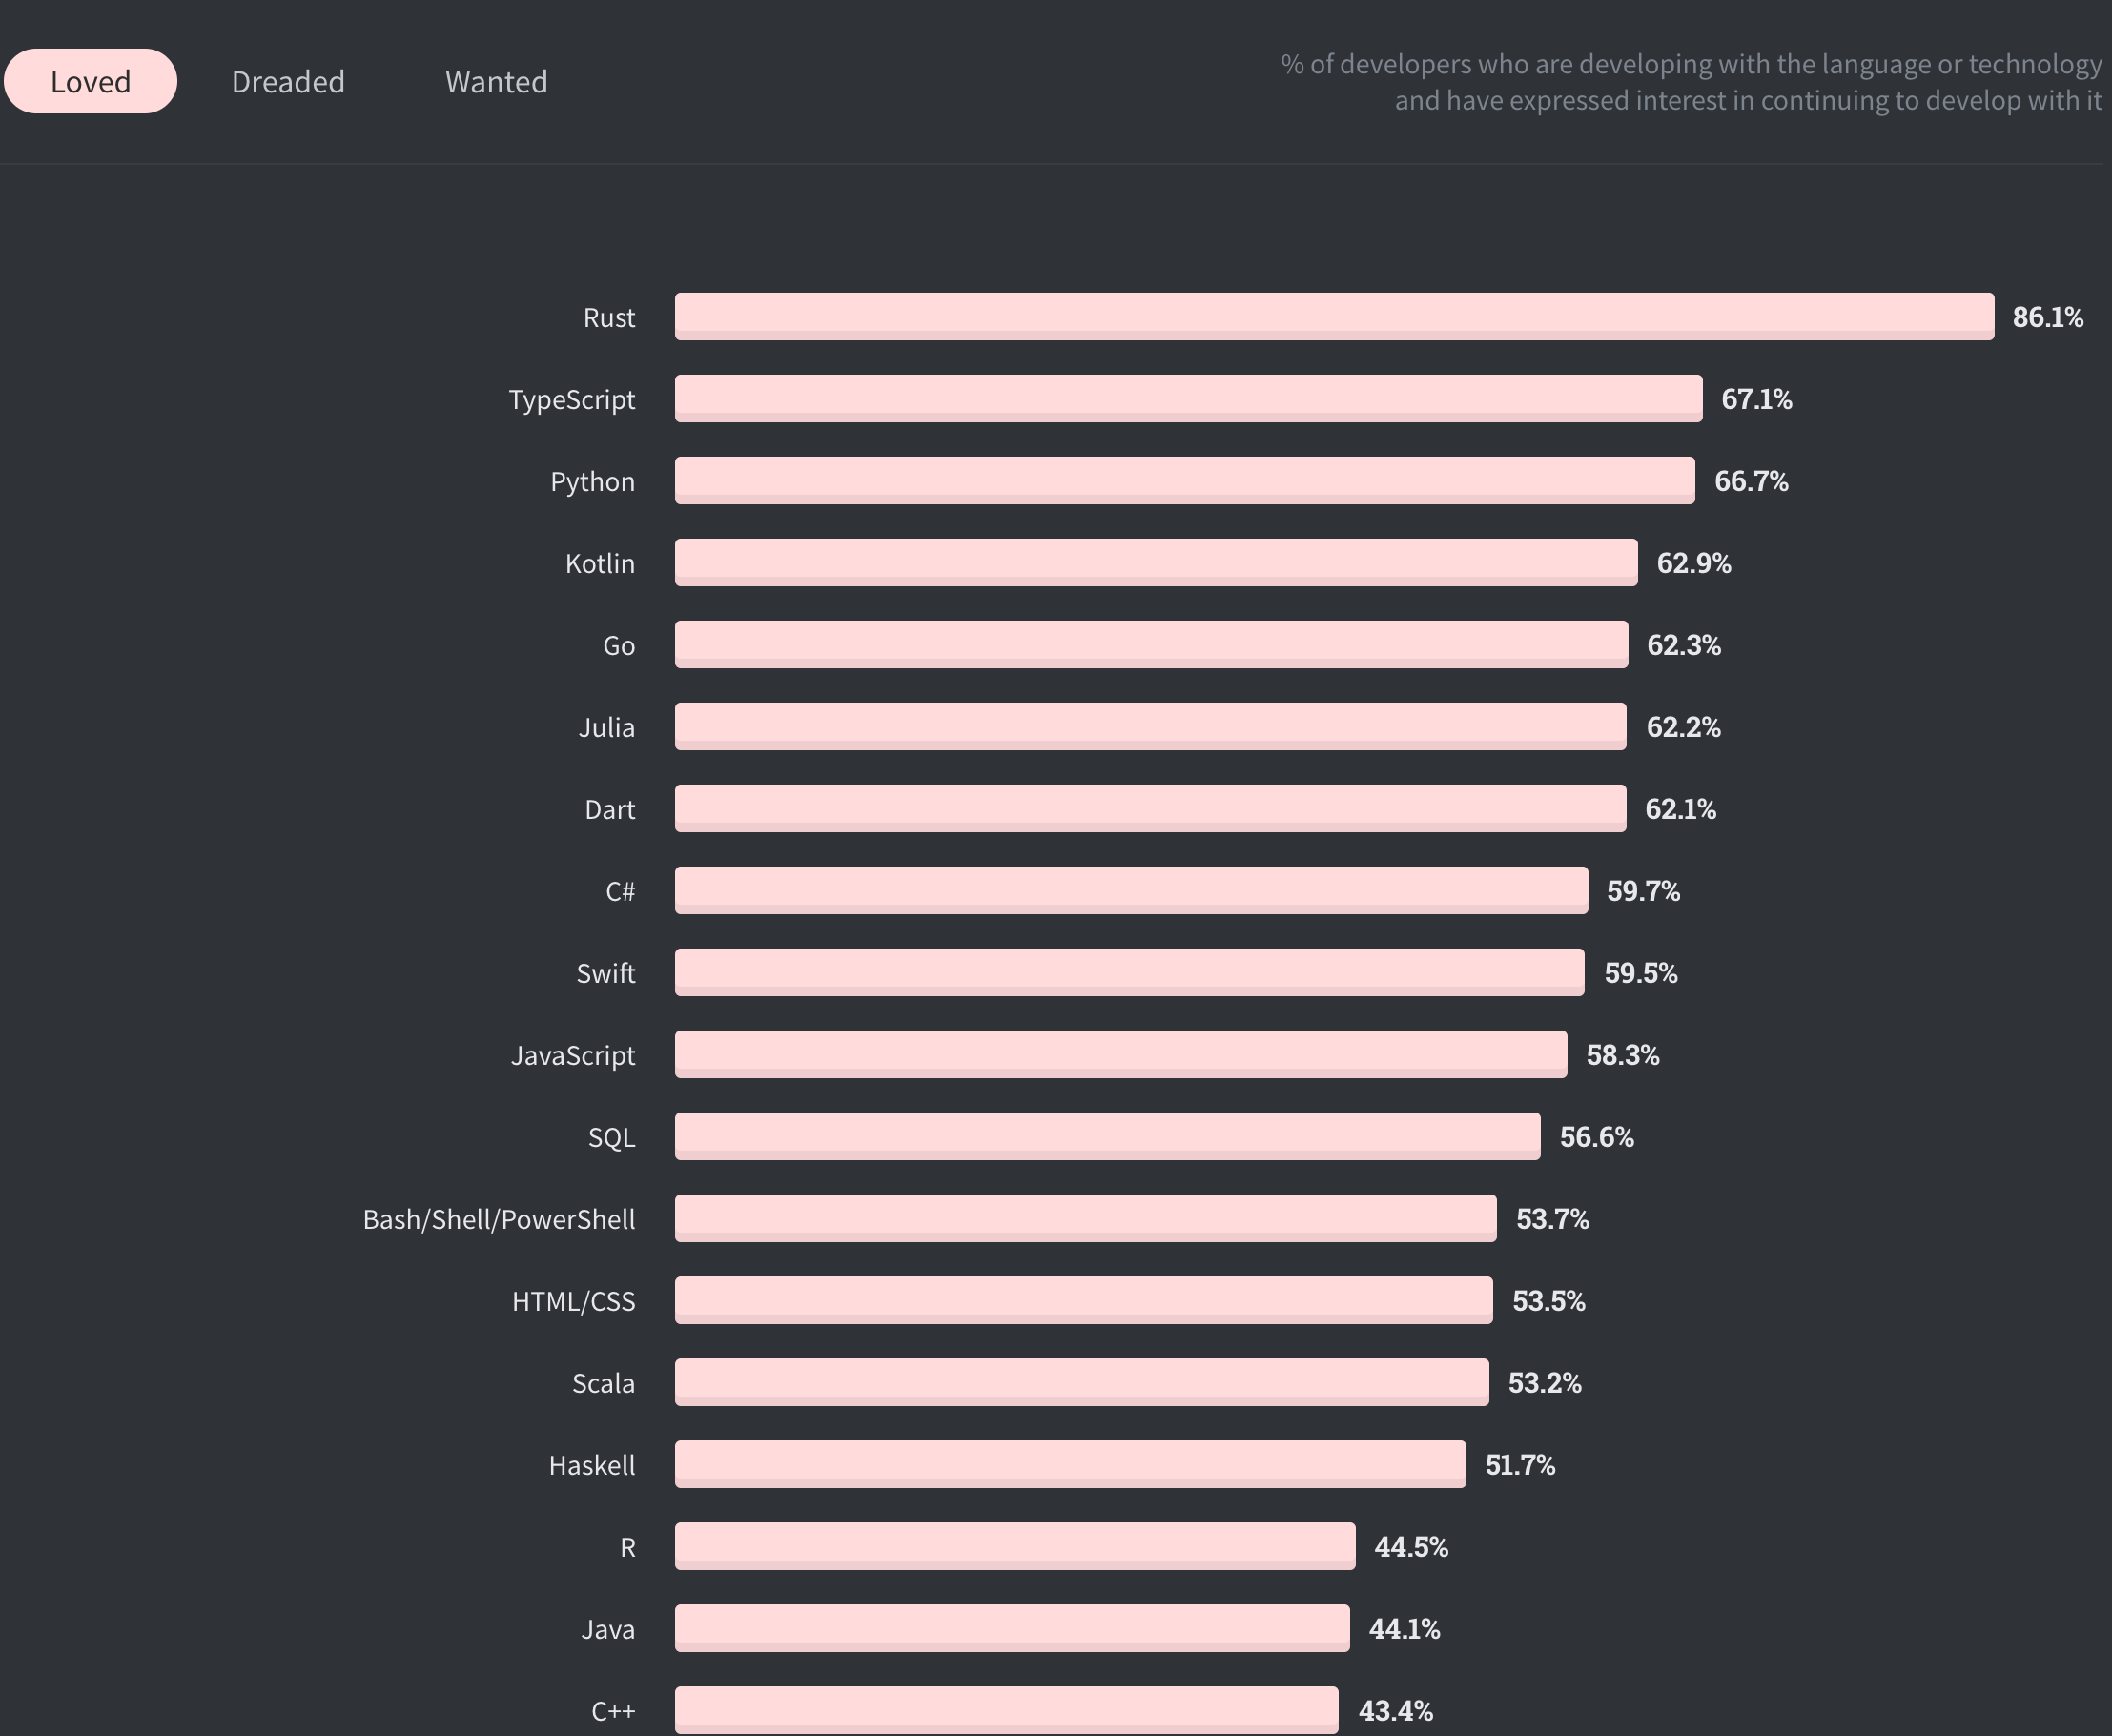Click the SQL label

tap(611, 1136)
